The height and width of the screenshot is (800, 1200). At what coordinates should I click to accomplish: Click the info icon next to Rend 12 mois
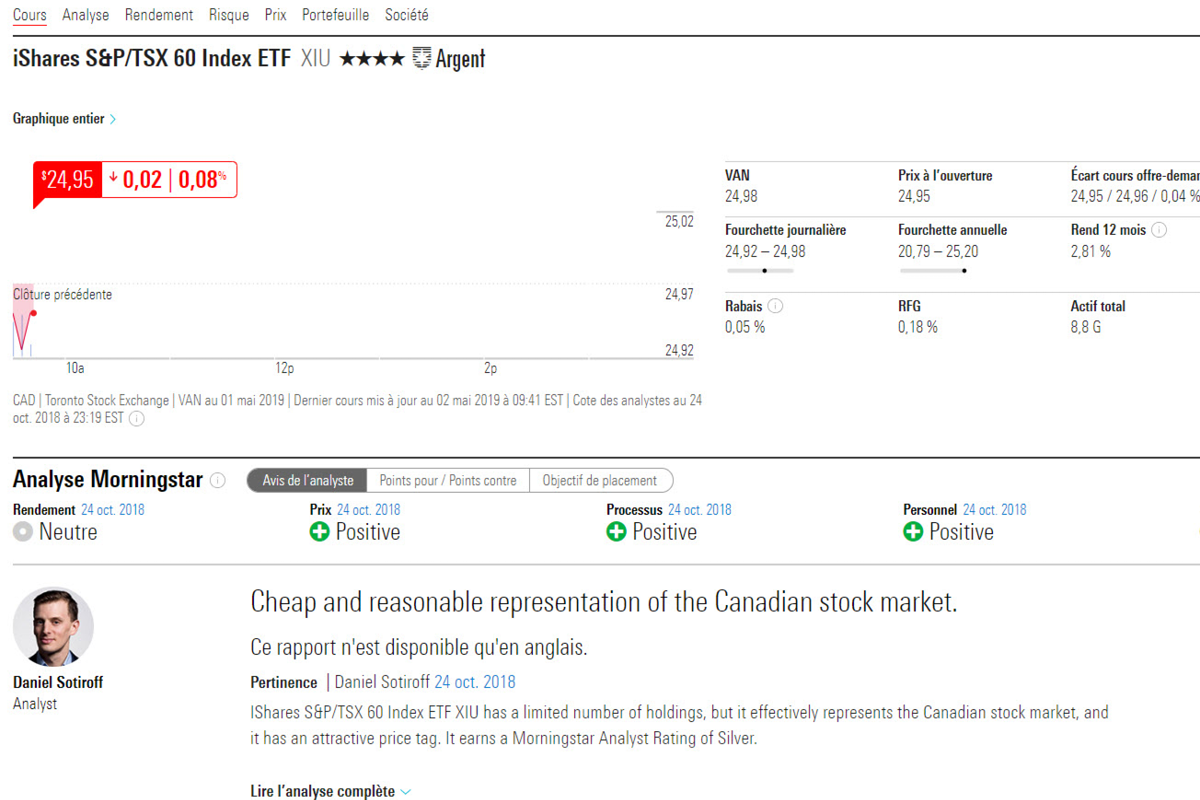pyautogui.click(x=1159, y=230)
